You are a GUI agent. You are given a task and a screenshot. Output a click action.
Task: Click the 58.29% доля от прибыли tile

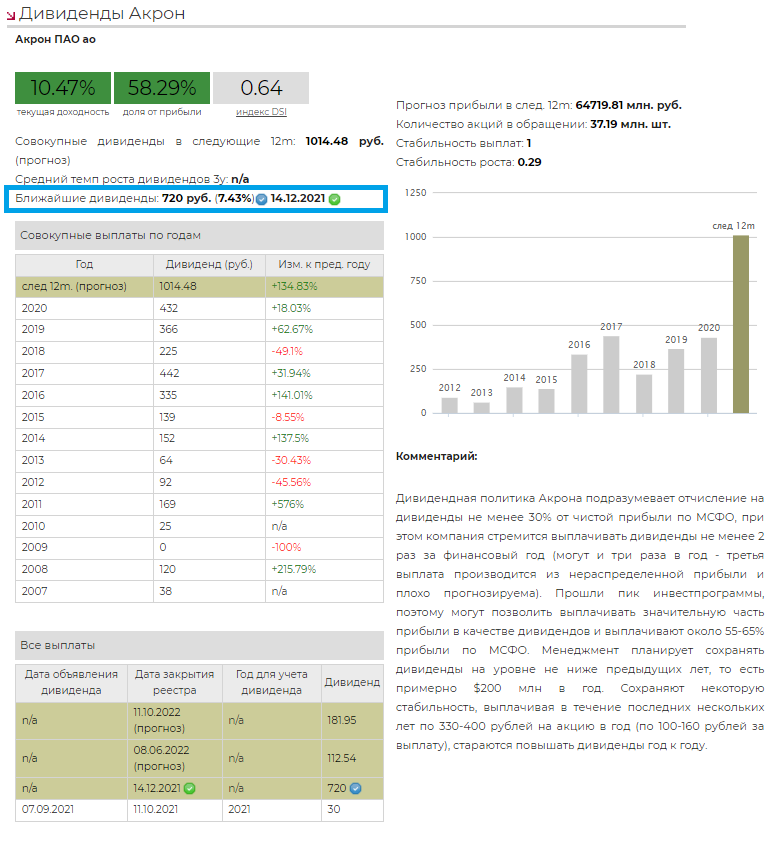[x=162, y=88]
